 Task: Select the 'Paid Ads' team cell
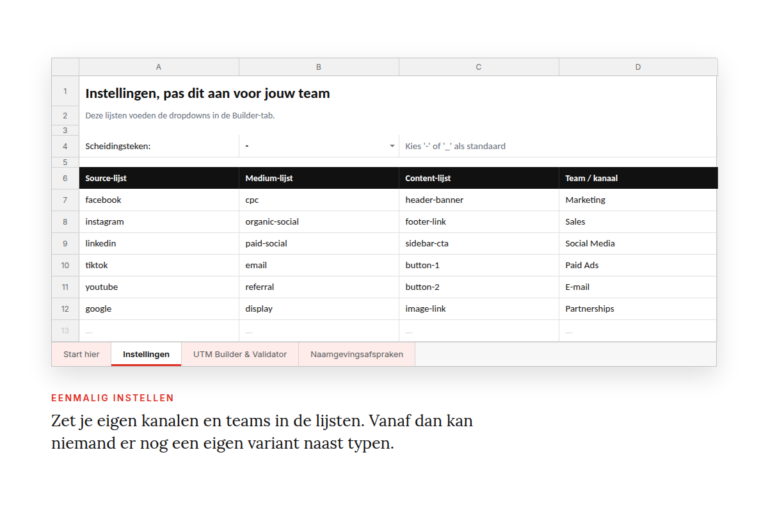click(638, 265)
